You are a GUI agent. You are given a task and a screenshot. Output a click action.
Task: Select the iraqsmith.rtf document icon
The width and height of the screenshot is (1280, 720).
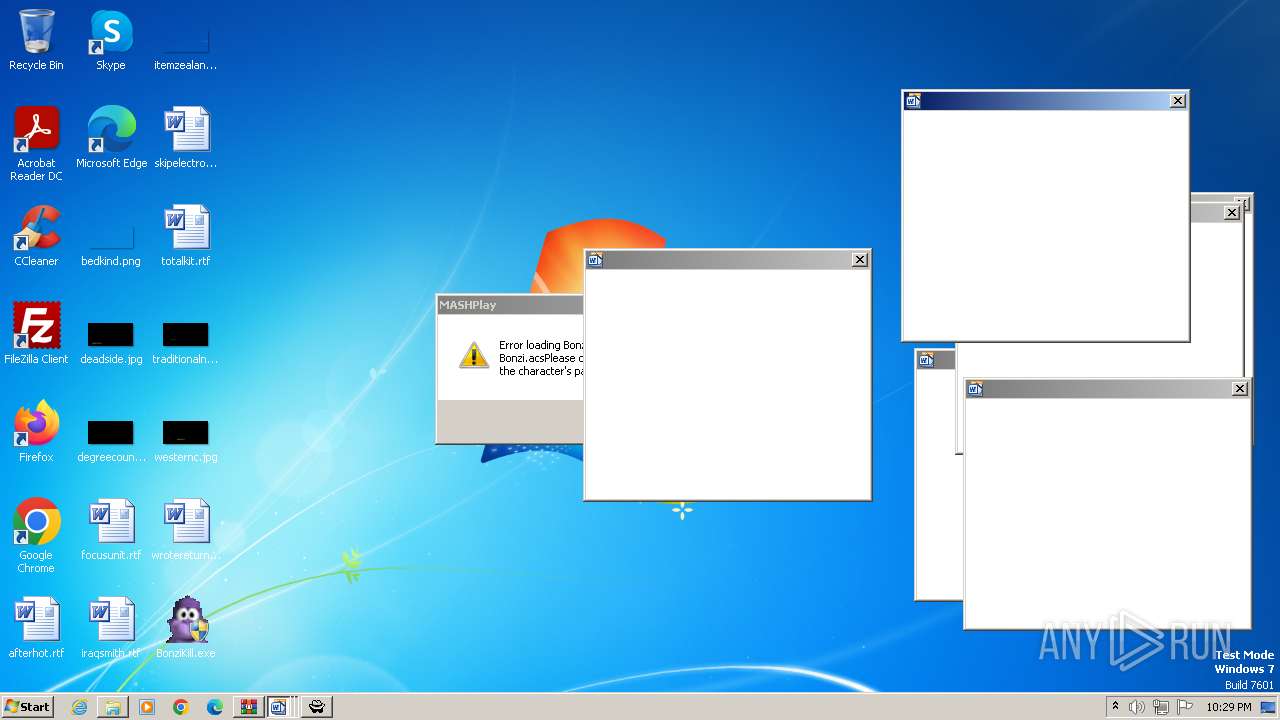tap(111, 628)
